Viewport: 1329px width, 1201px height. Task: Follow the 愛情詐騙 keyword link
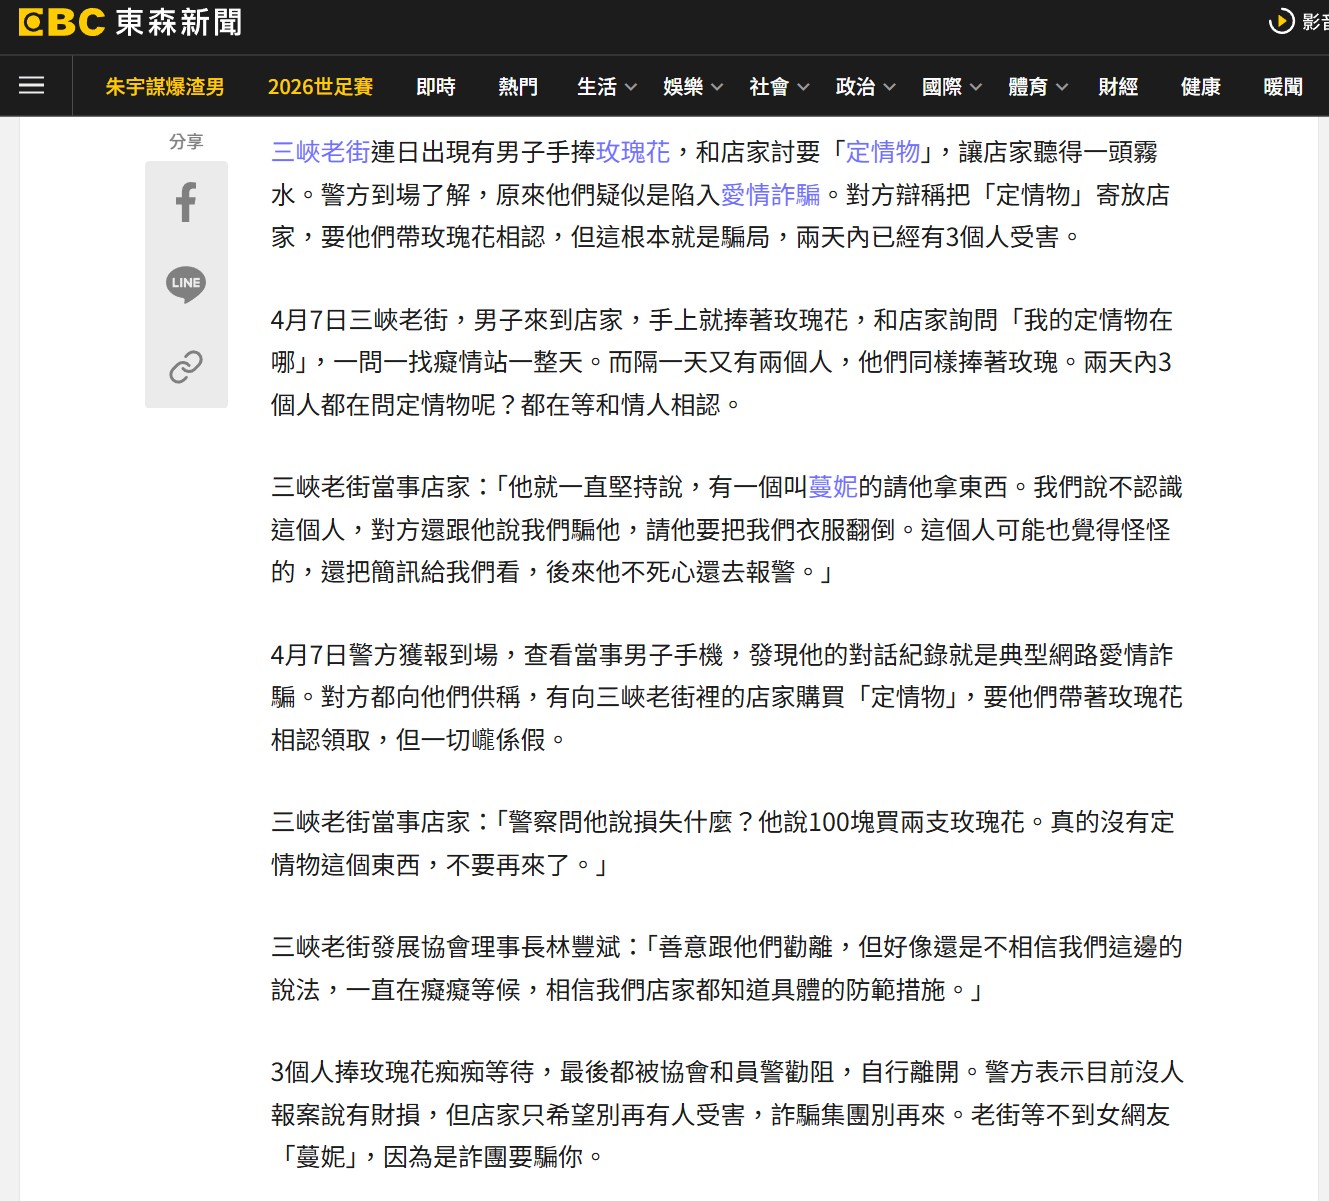pos(770,195)
